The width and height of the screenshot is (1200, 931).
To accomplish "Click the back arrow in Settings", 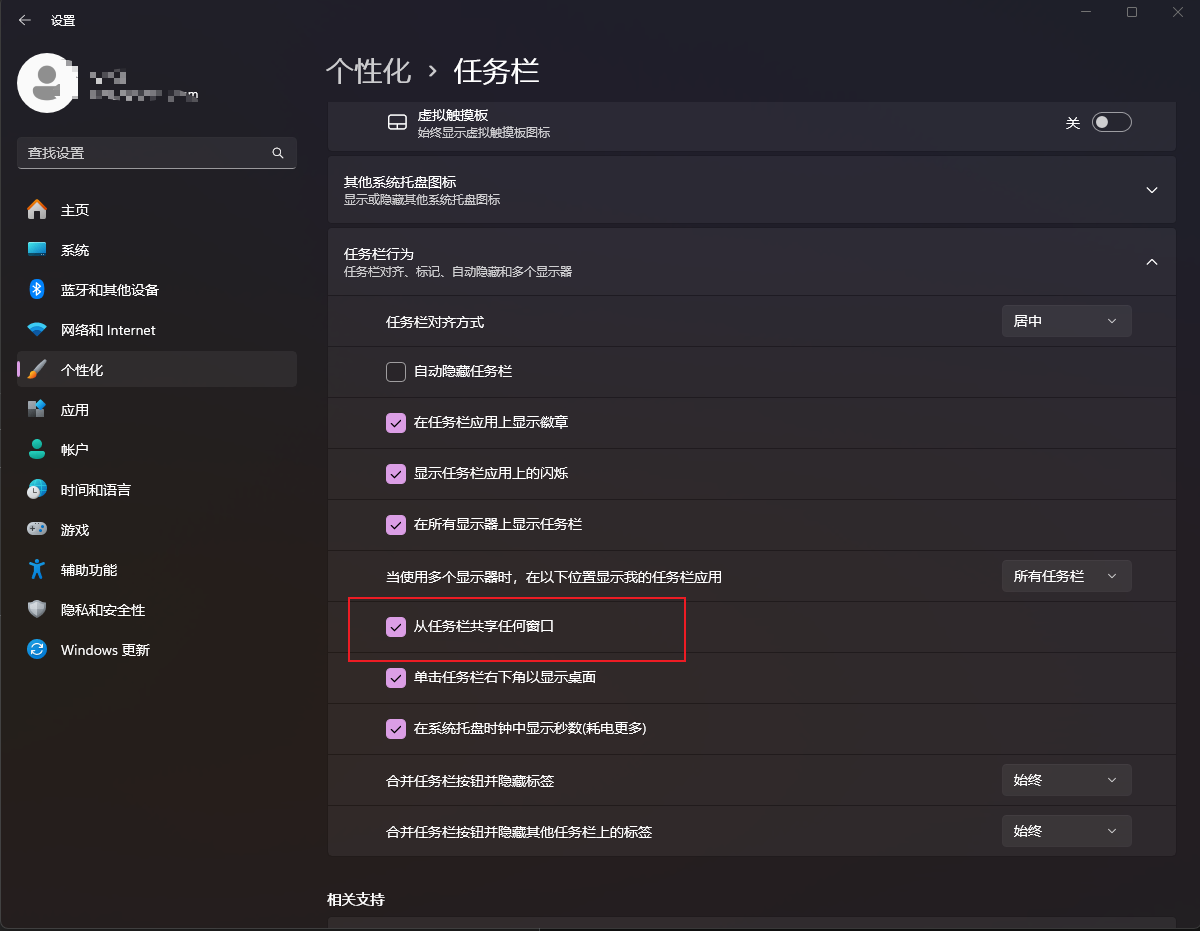I will point(25,20).
